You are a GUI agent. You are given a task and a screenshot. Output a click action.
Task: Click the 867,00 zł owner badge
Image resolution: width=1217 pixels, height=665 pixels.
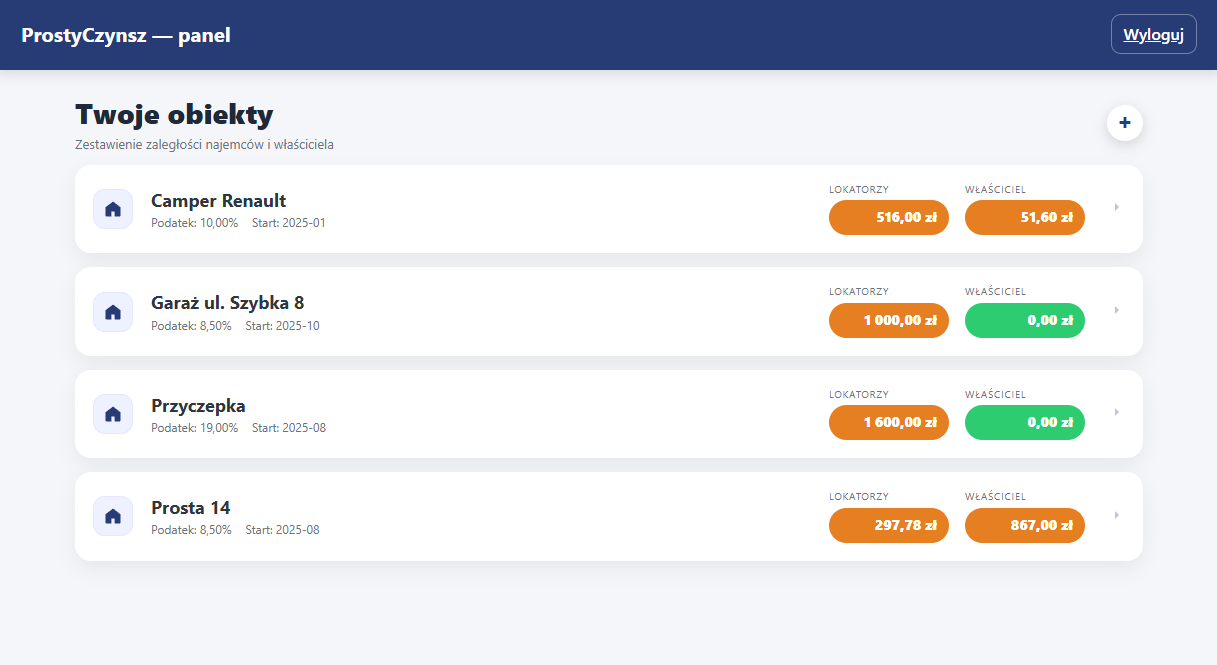point(1024,525)
